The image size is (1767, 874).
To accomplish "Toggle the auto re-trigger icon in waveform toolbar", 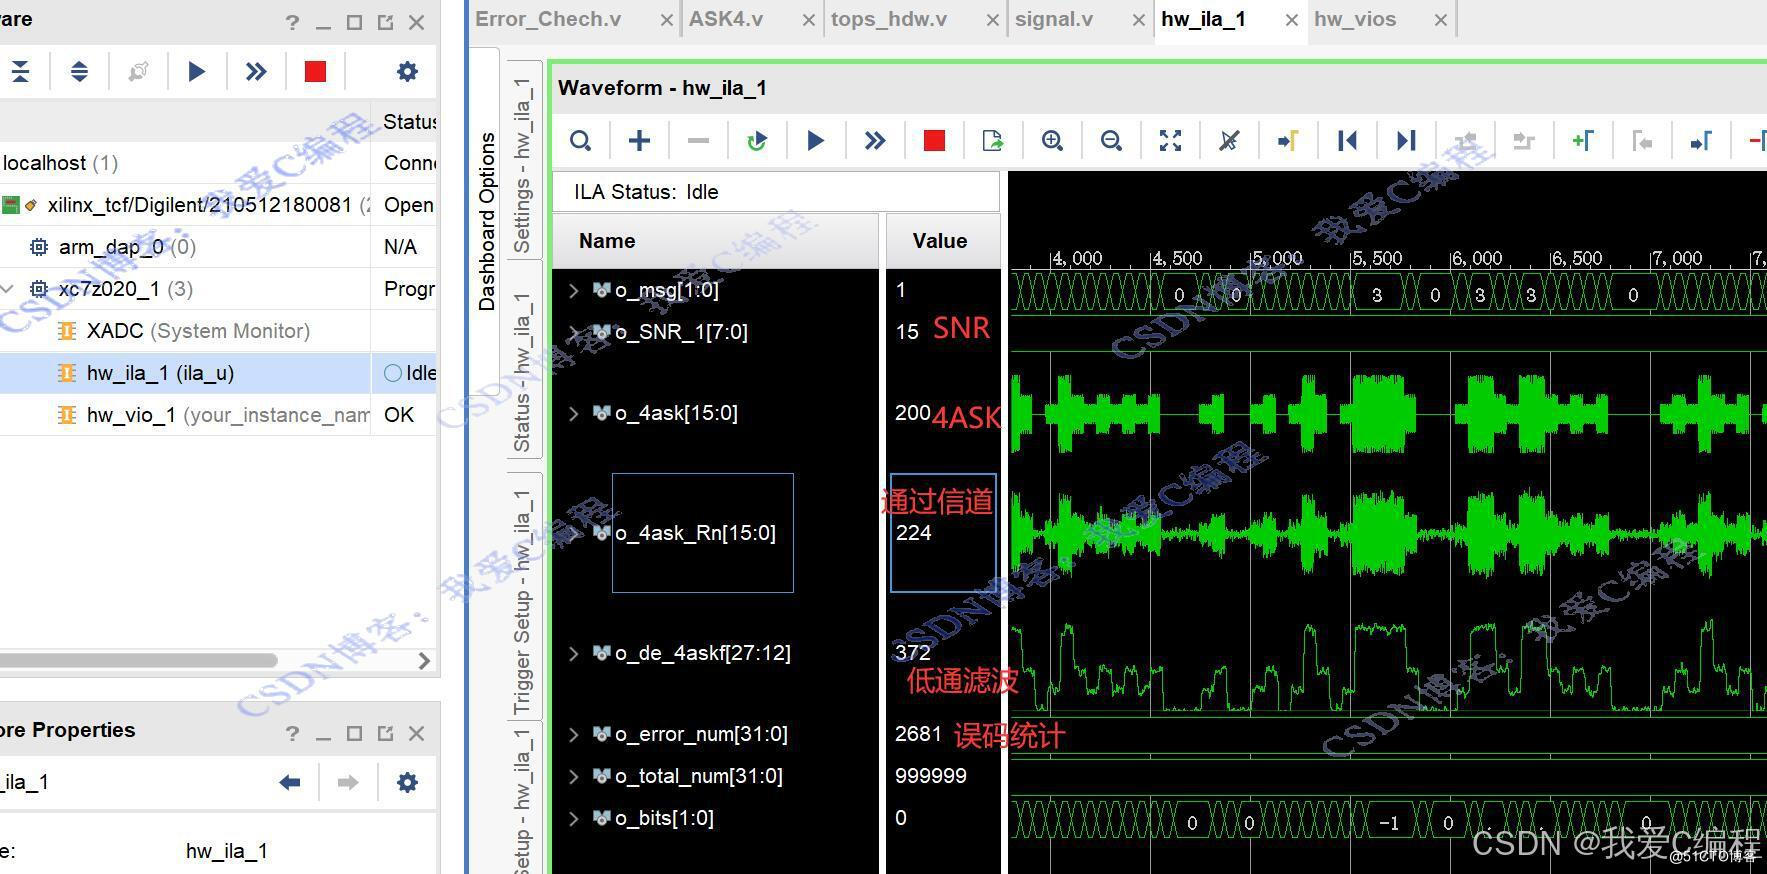I will pos(757,141).
